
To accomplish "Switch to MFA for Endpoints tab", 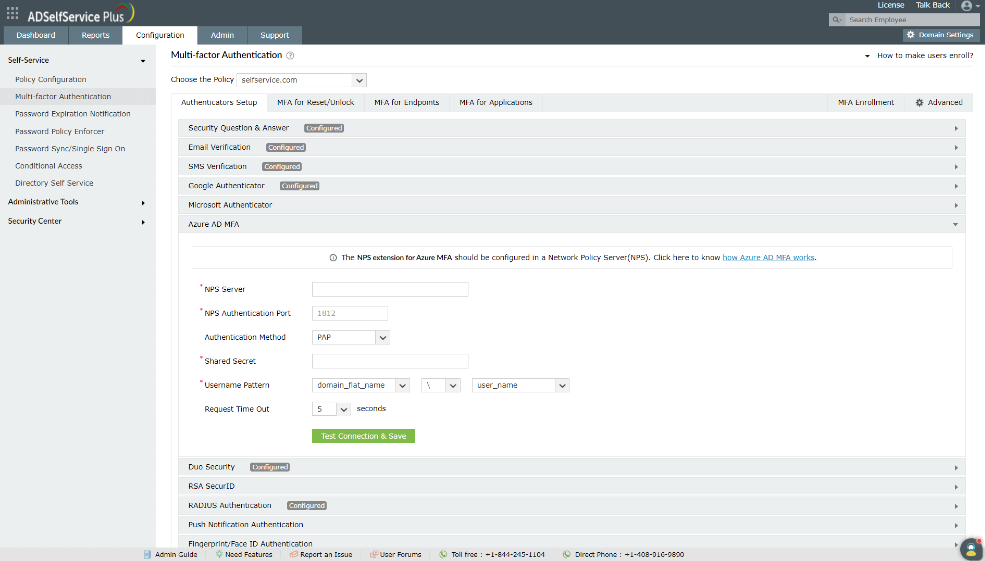I will pos(407,102).
